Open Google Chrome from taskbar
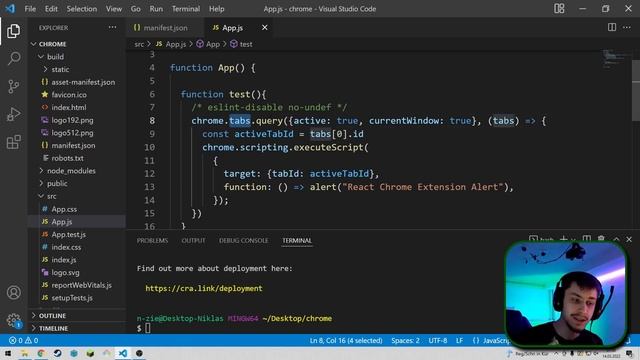640x360 pixels. pos(41,353)
